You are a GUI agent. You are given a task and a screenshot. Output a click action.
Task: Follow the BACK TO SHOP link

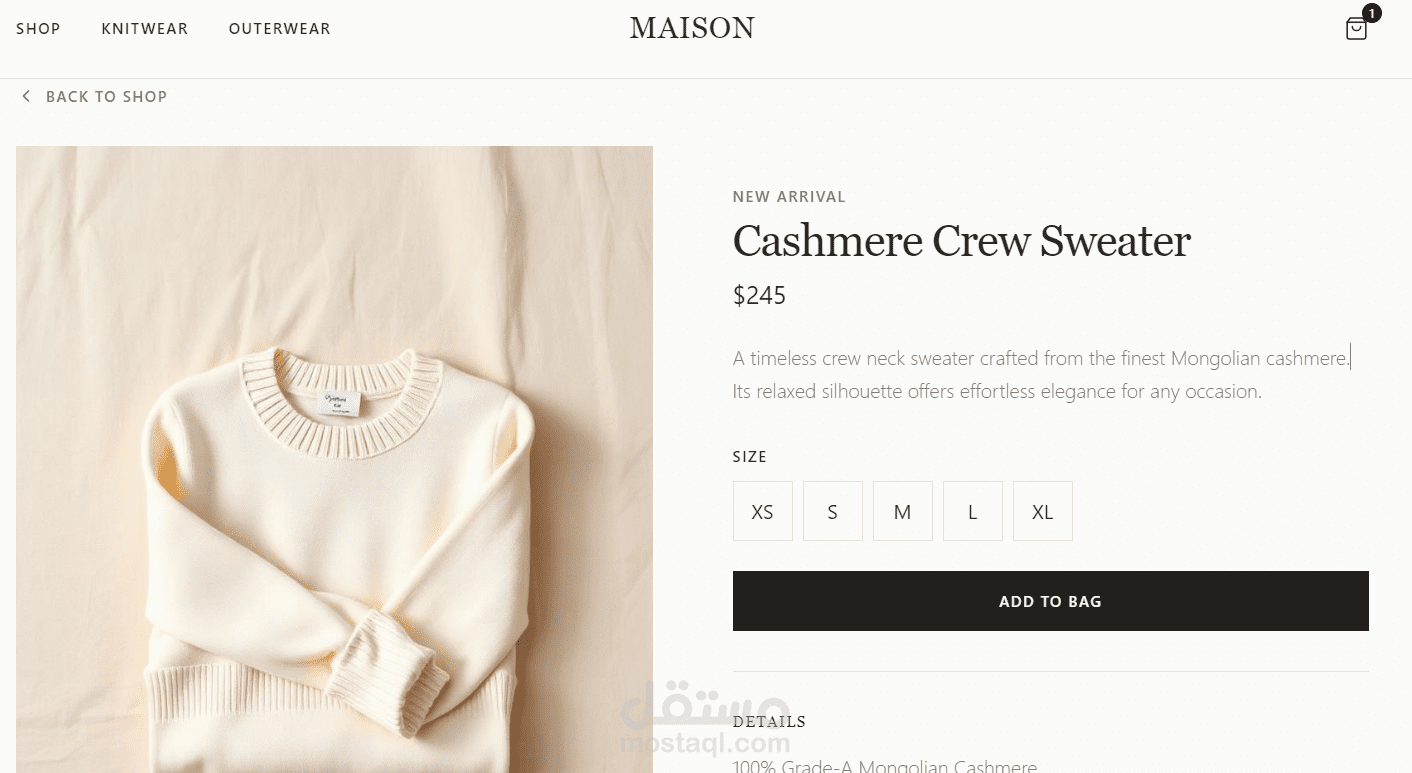106,96
